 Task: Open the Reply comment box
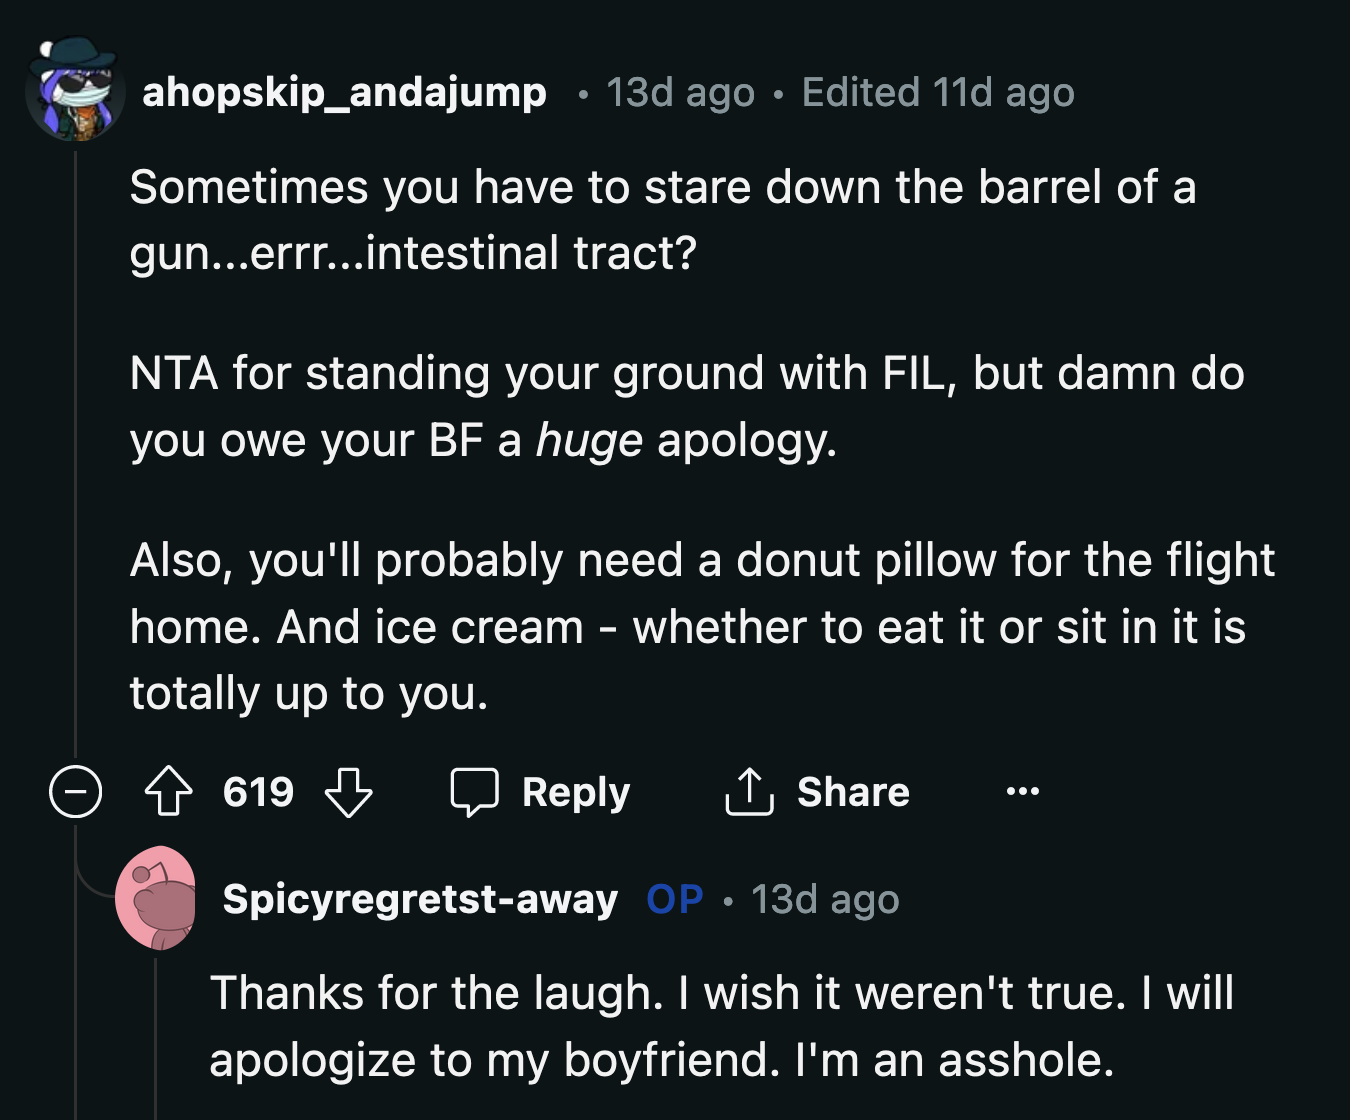click(x=545, y=792)
